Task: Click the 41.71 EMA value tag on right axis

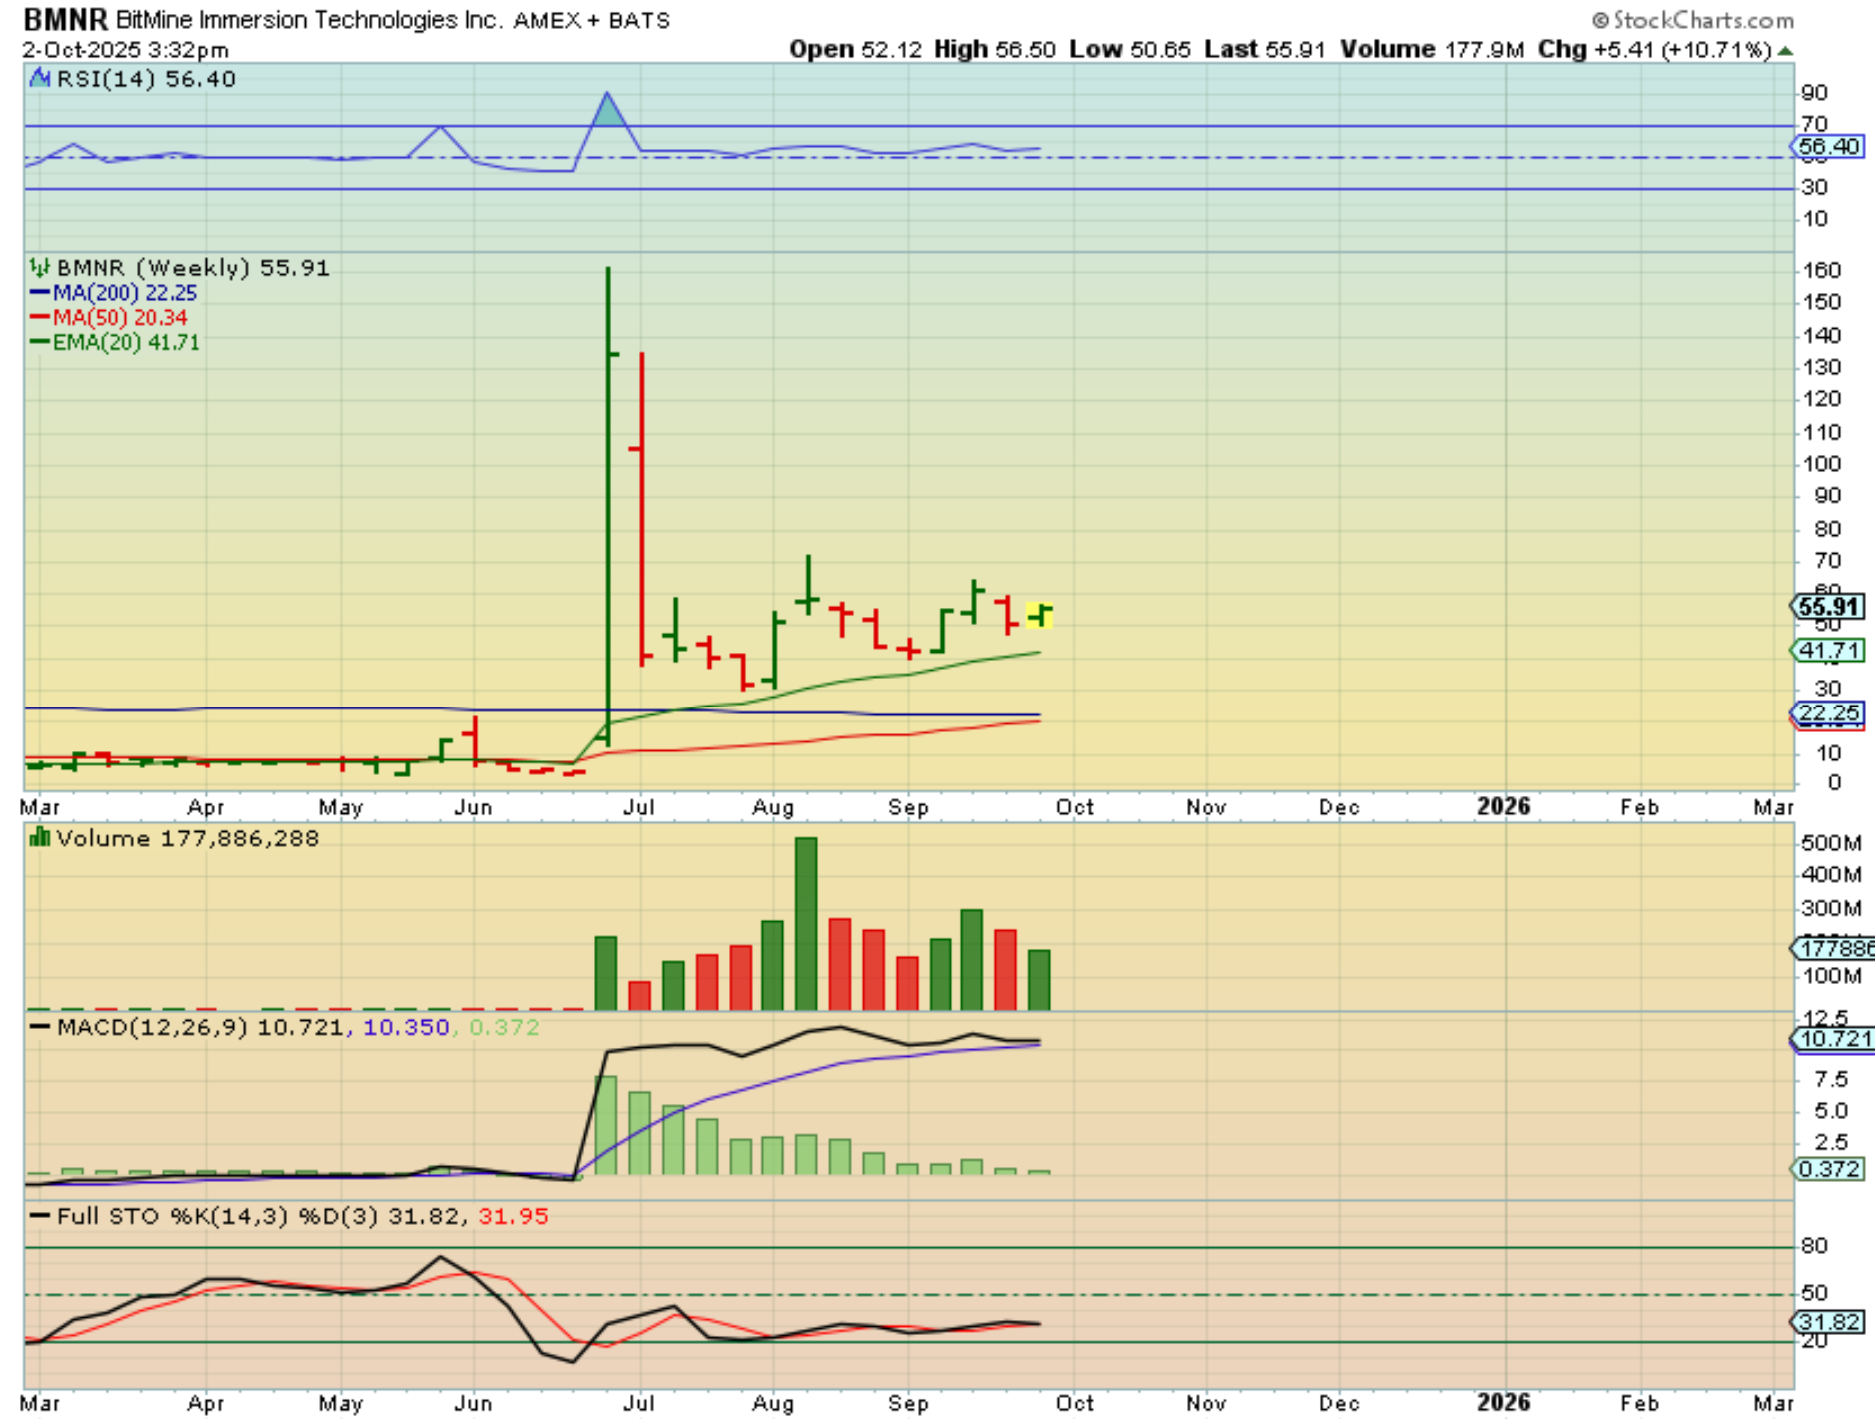Action: pyautogui.click(x=1827, y=651)
